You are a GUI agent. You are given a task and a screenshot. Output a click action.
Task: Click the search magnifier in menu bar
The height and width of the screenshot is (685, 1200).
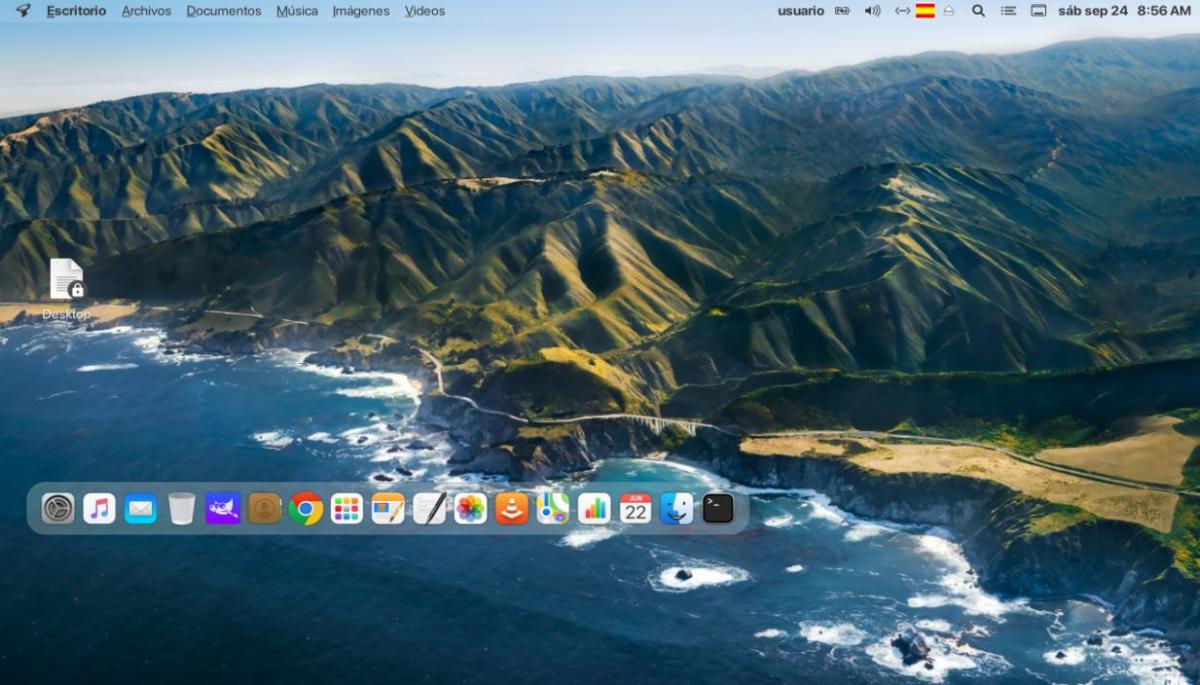pos(978,11)
